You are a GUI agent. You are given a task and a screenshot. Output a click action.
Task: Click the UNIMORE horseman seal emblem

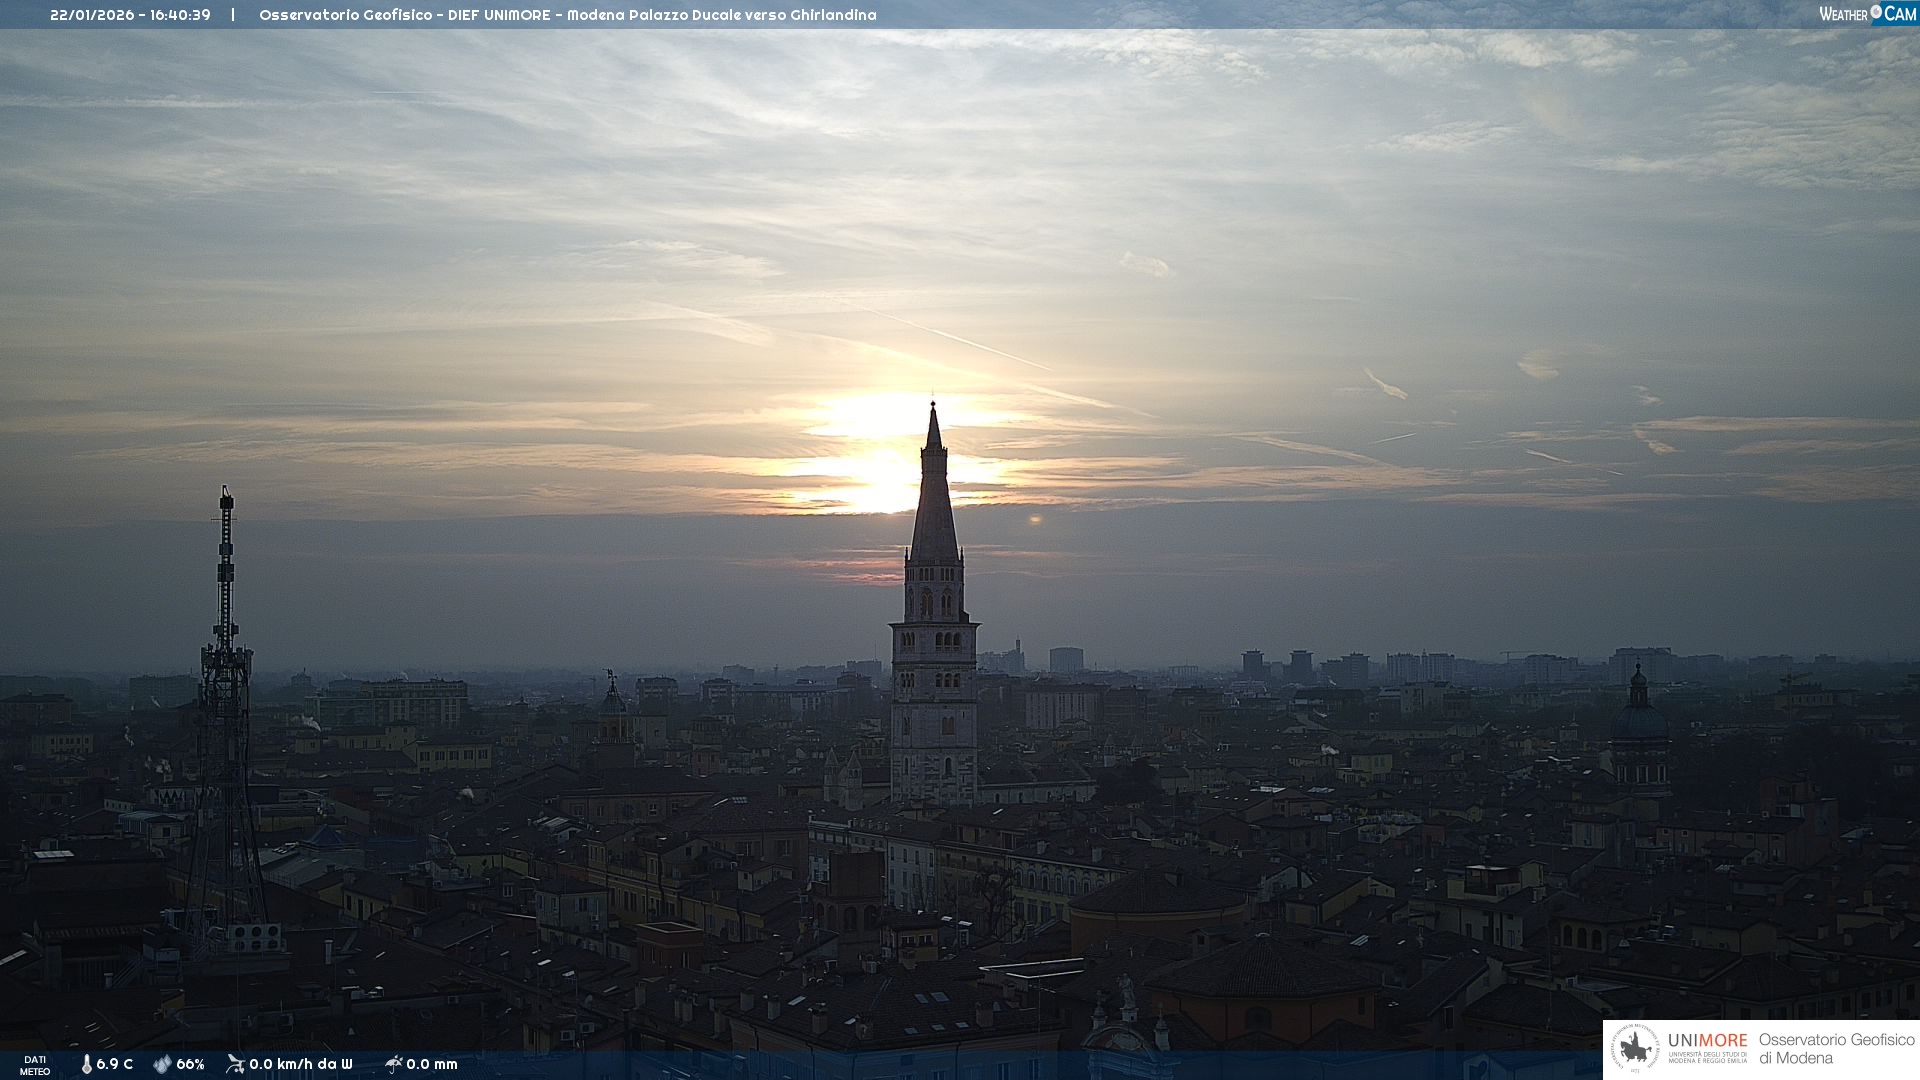pos(1635,1049)
